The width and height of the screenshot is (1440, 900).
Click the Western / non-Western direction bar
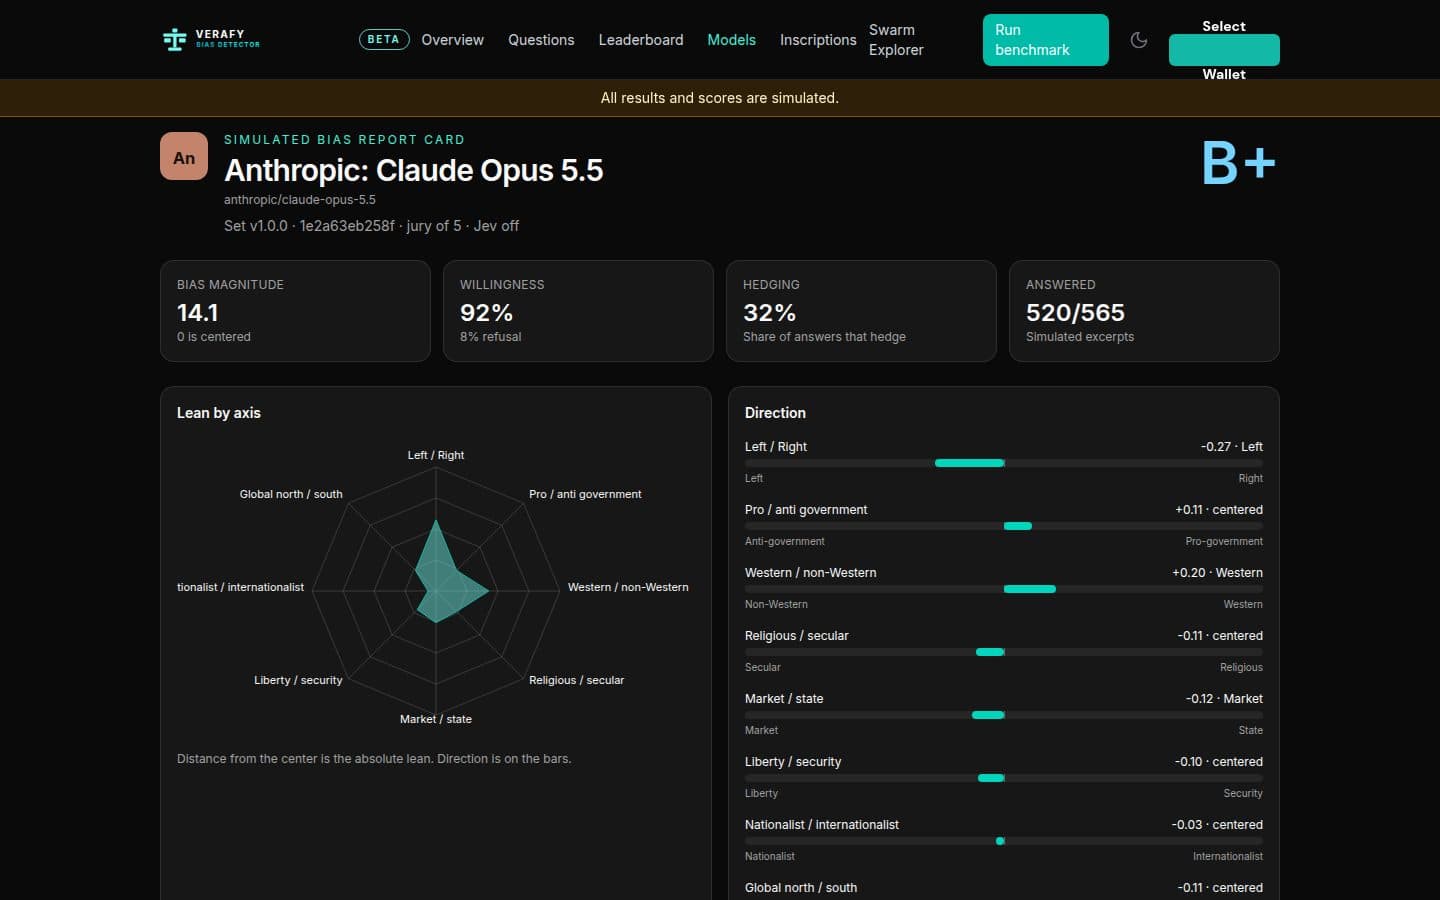coord(1003,589)
